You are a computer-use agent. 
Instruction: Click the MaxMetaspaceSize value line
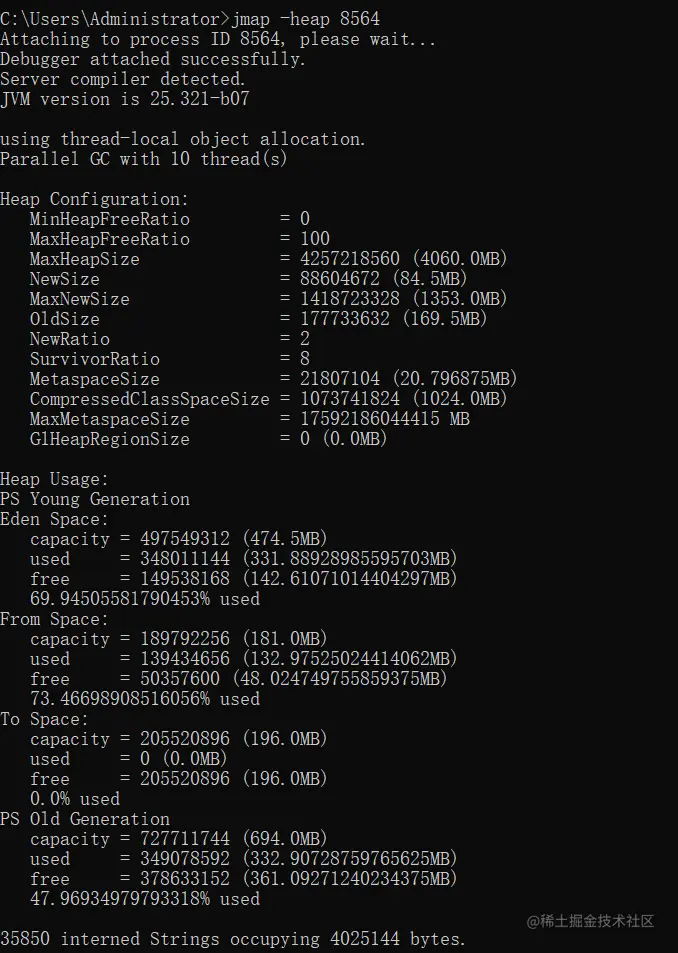(x=385, y=419)
